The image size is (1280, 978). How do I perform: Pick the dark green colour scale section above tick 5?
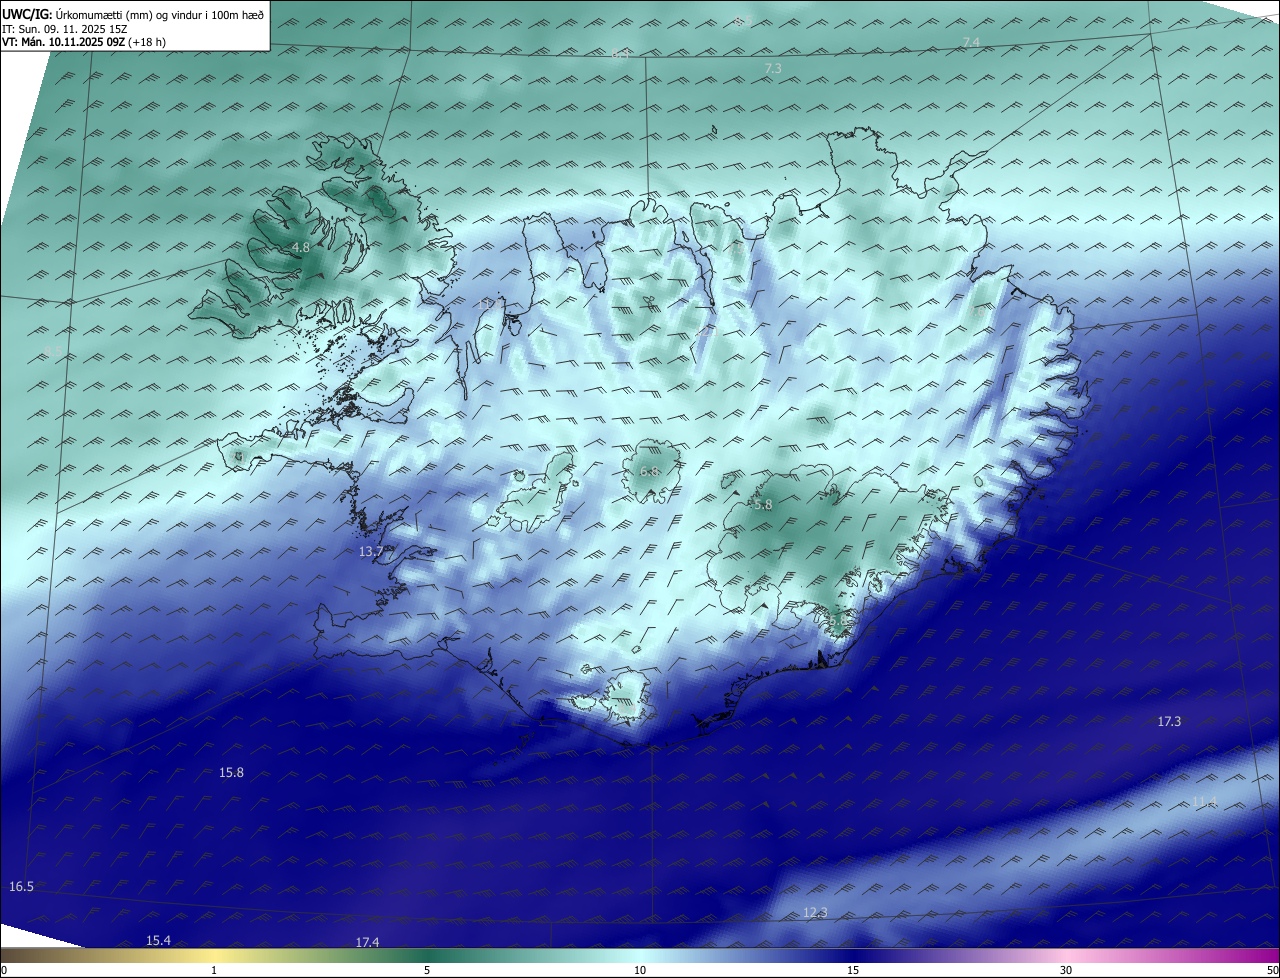point(427,955)
